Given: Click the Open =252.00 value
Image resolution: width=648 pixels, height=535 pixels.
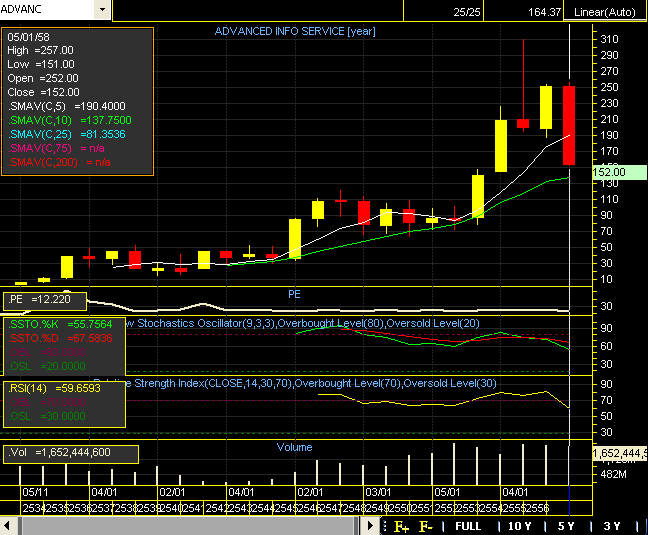Looking at the screenshot, I should tap(43, 78).
